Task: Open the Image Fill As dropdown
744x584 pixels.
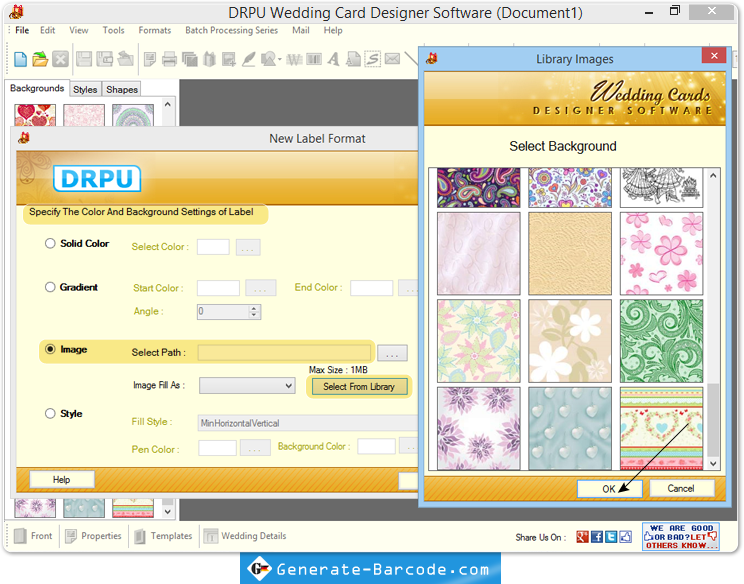Action: click(x=247, y=386)
